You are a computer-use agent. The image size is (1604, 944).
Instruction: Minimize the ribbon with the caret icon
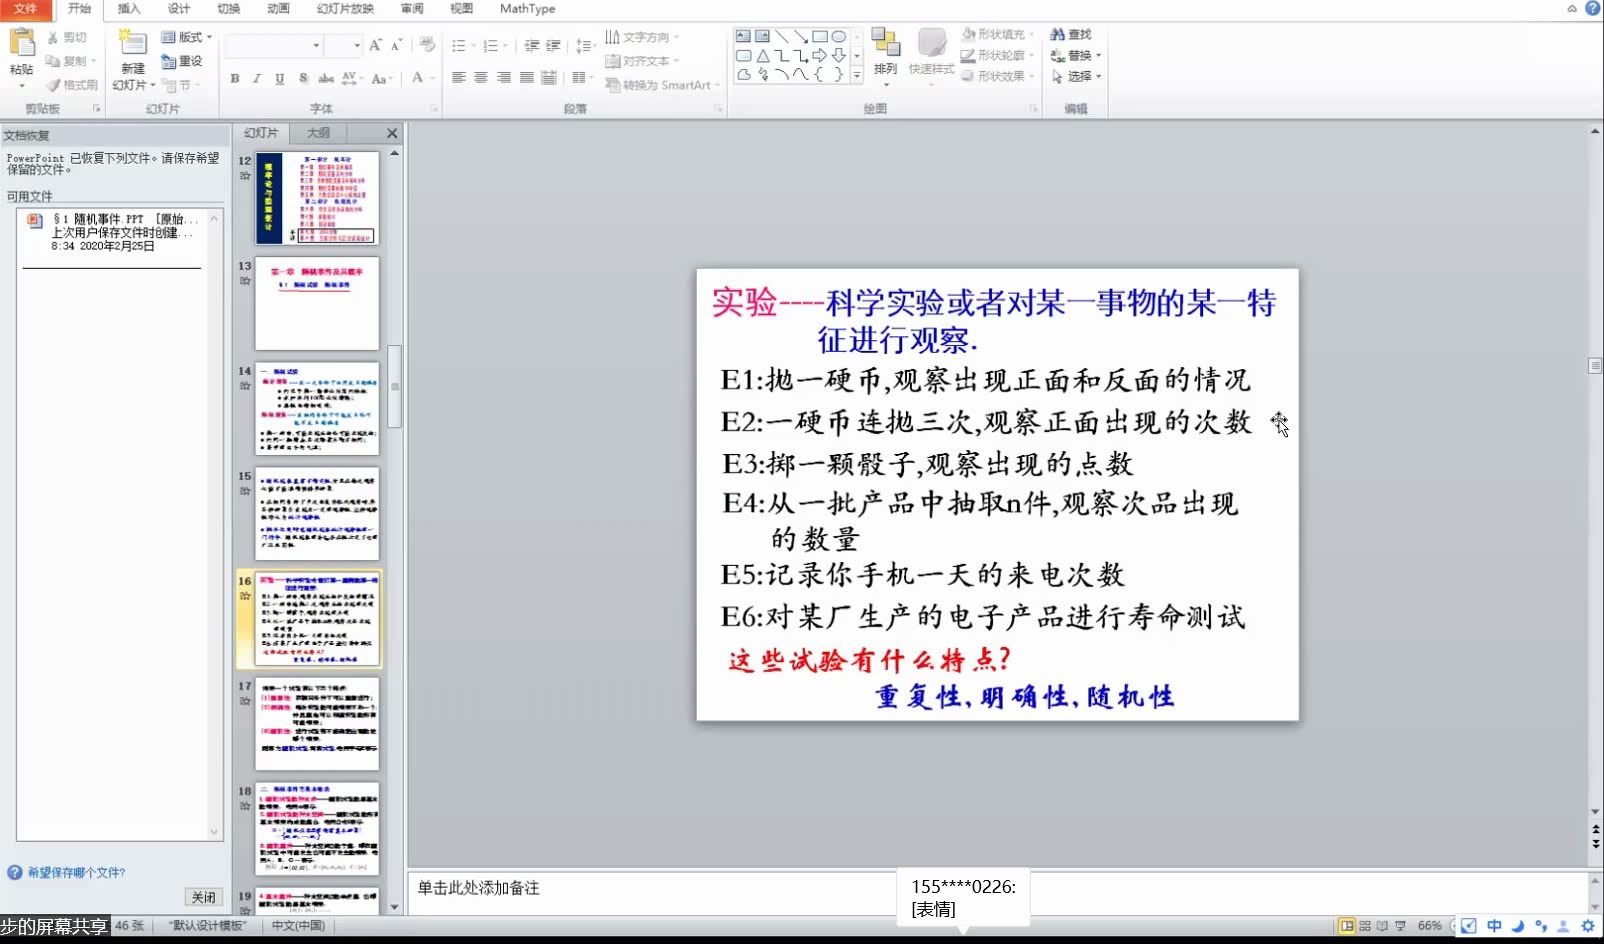click(x=1572, y=8)
